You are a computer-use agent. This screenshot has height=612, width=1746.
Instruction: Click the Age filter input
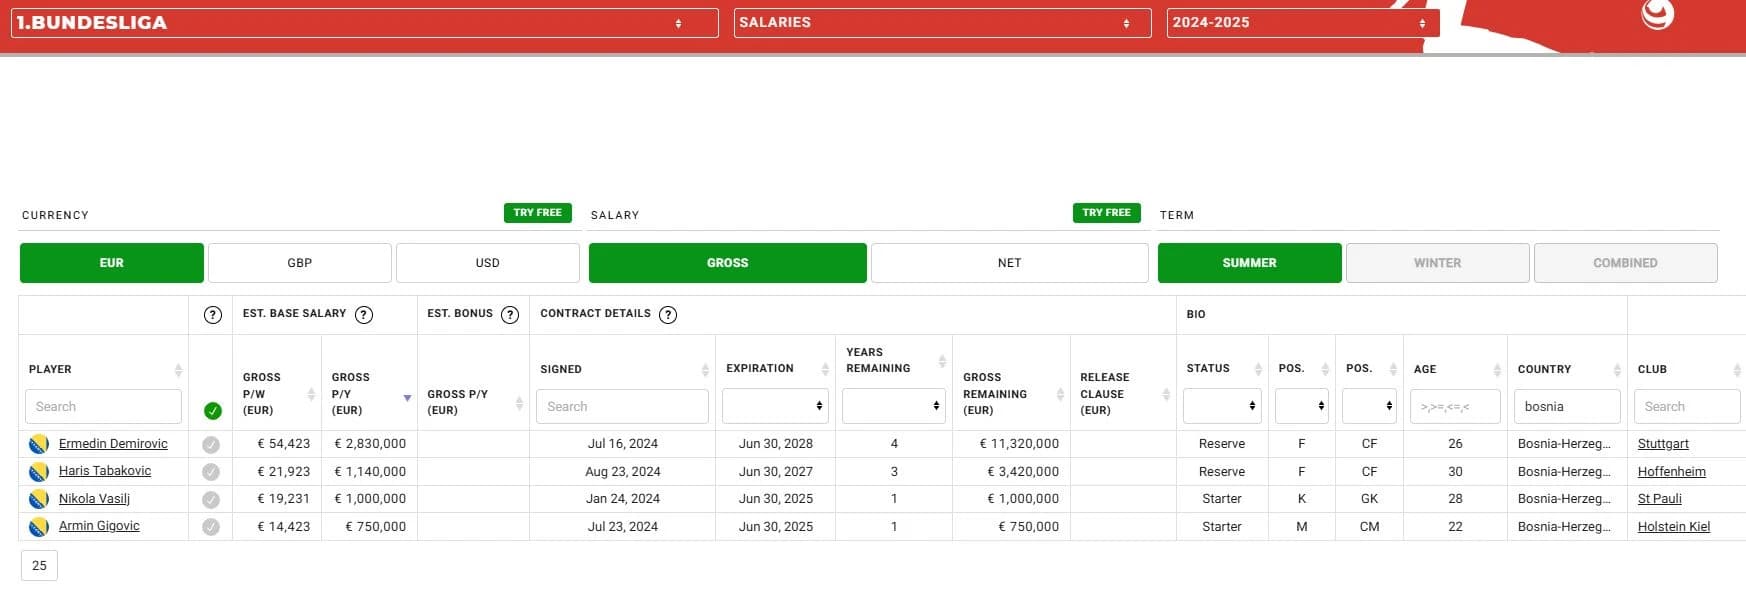click(1455, 407)
